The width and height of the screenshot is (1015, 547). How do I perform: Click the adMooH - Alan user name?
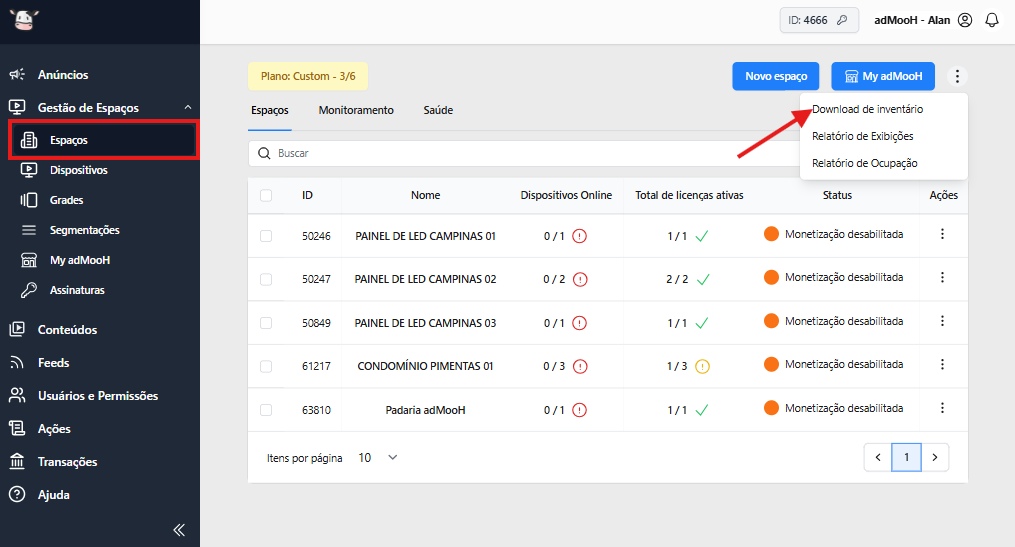pyautogui.click(x=912, y=20)
